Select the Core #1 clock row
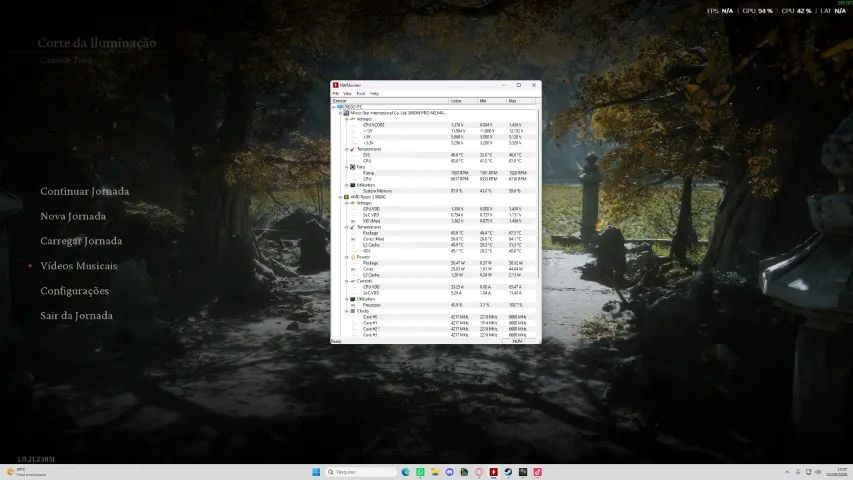 click(x=434, y=323)
